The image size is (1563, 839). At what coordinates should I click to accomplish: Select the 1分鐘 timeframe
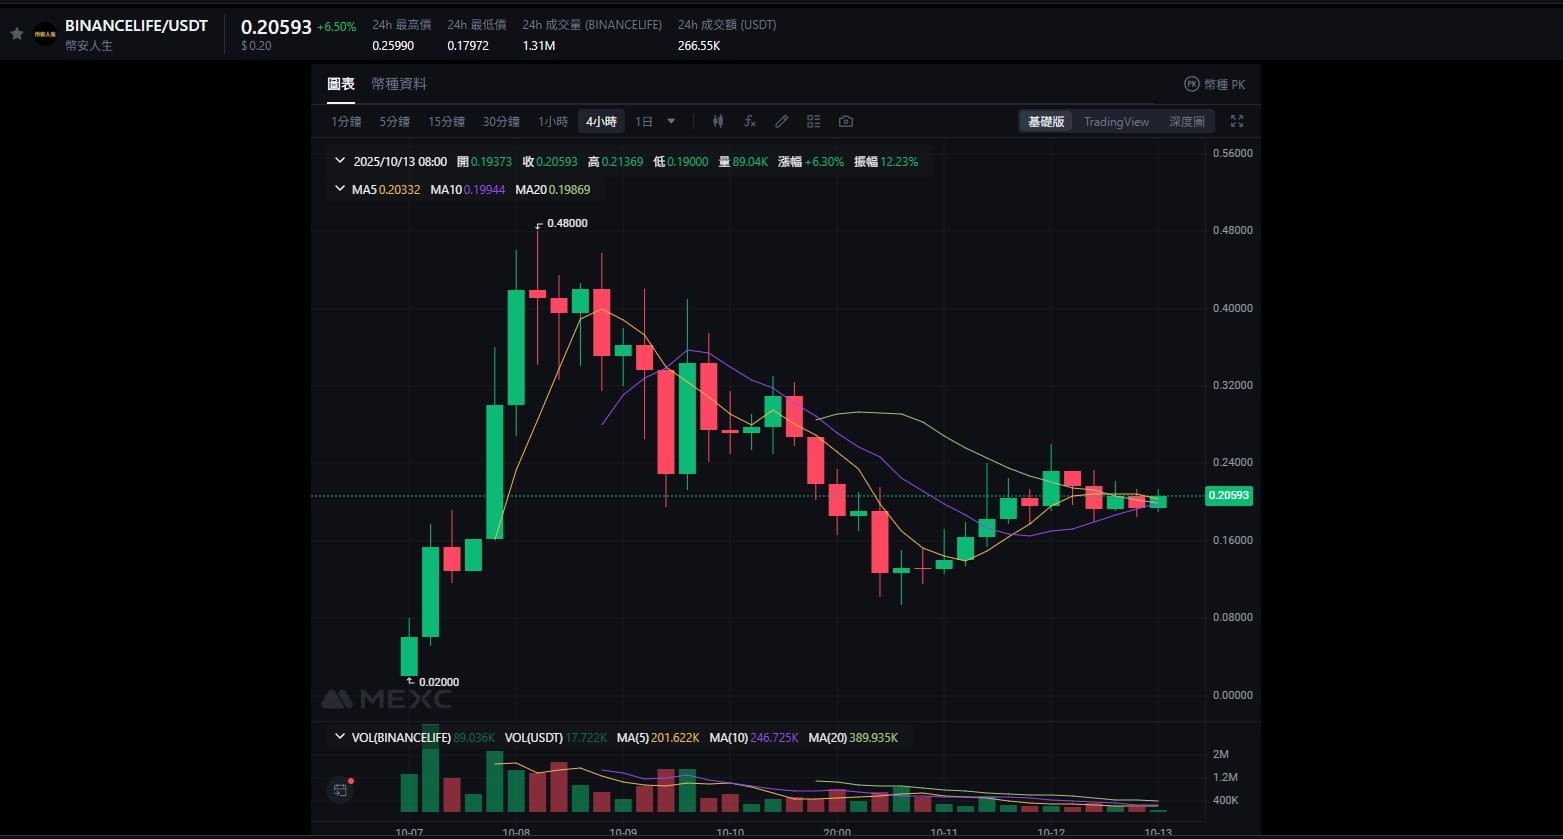[346, 121]
